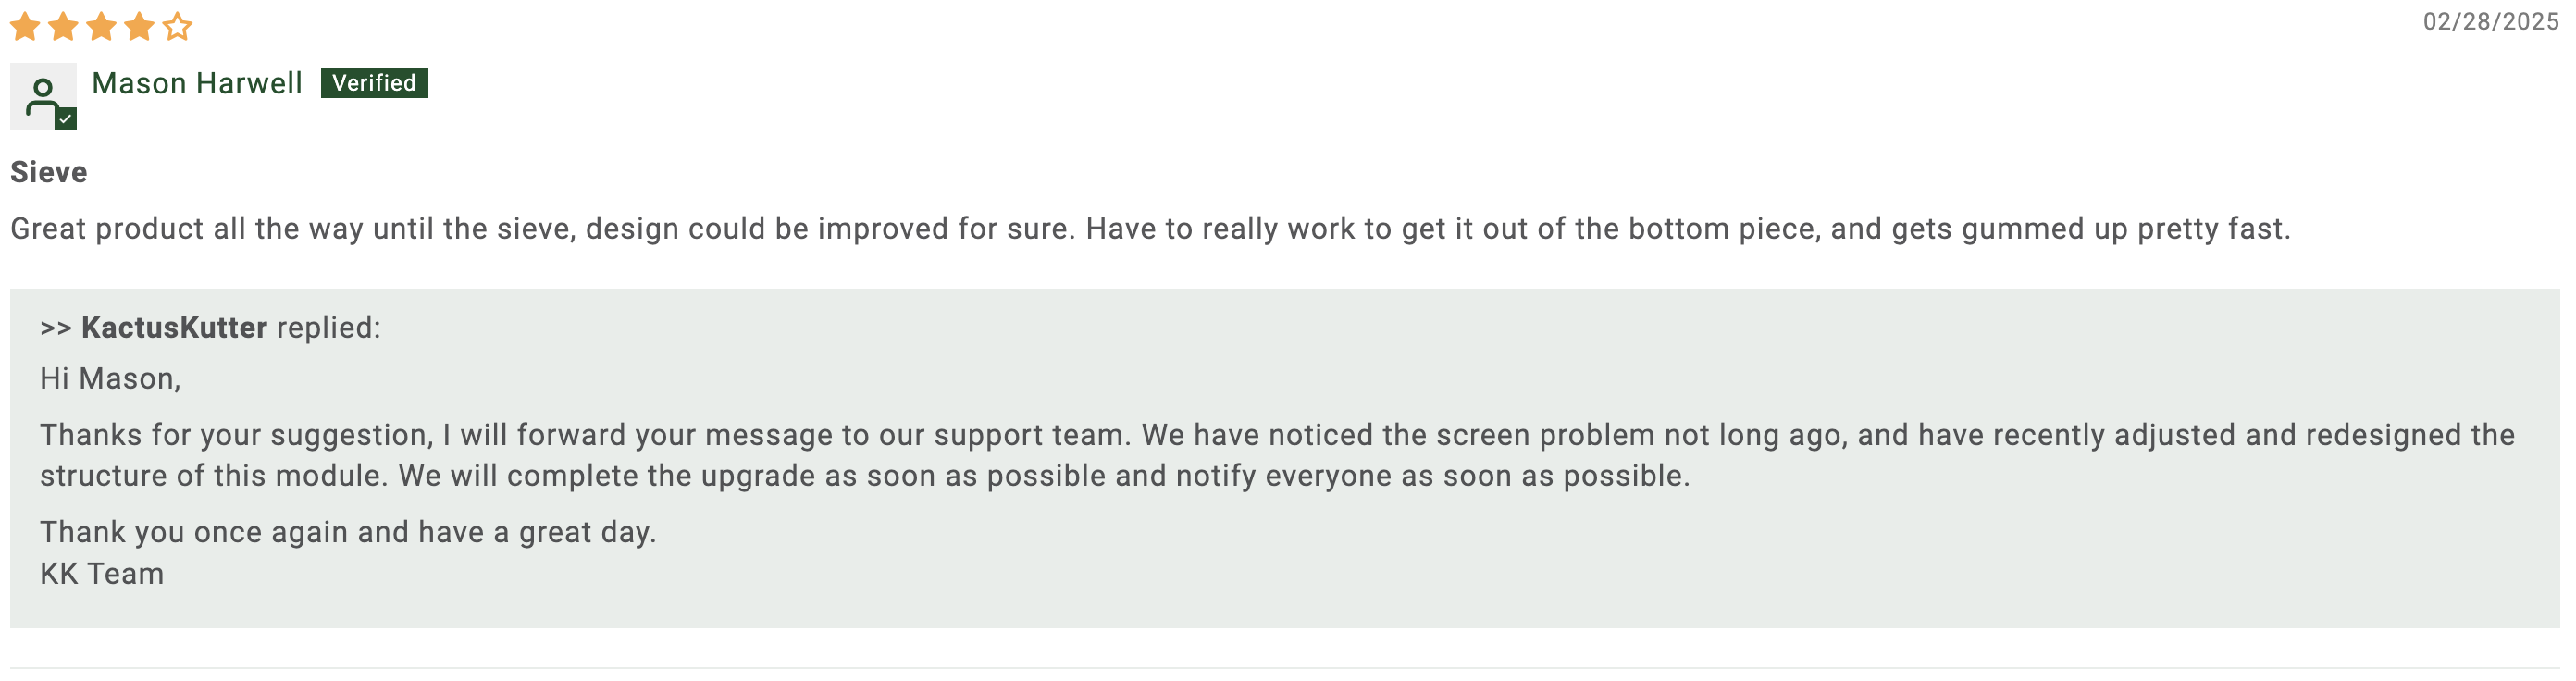Click the first star in the rating
Image resolution: width=2576 pixels, height=681 pixels.
(x=25, y=27)
